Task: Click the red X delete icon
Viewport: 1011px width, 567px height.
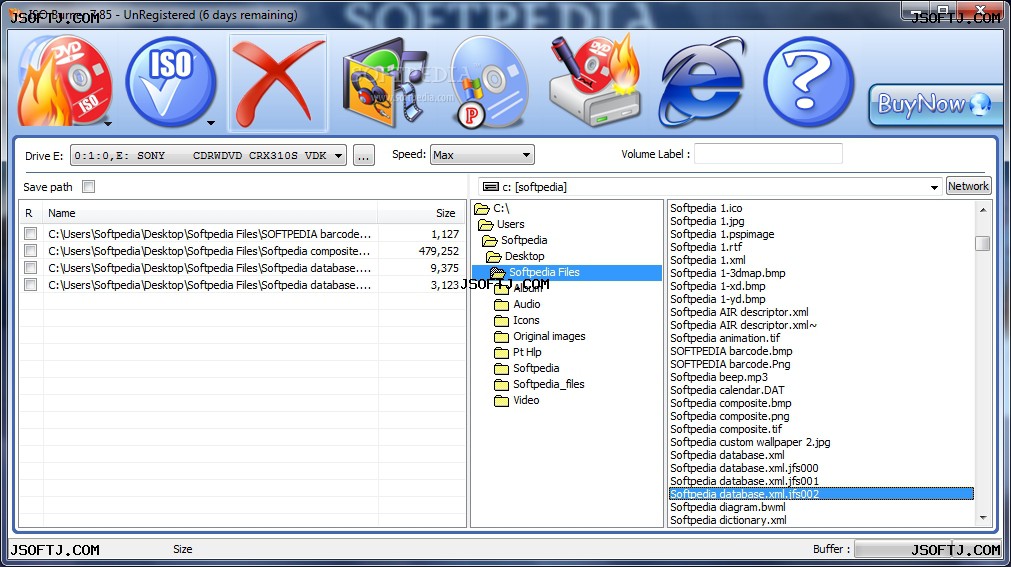Action: pos(278,83)
